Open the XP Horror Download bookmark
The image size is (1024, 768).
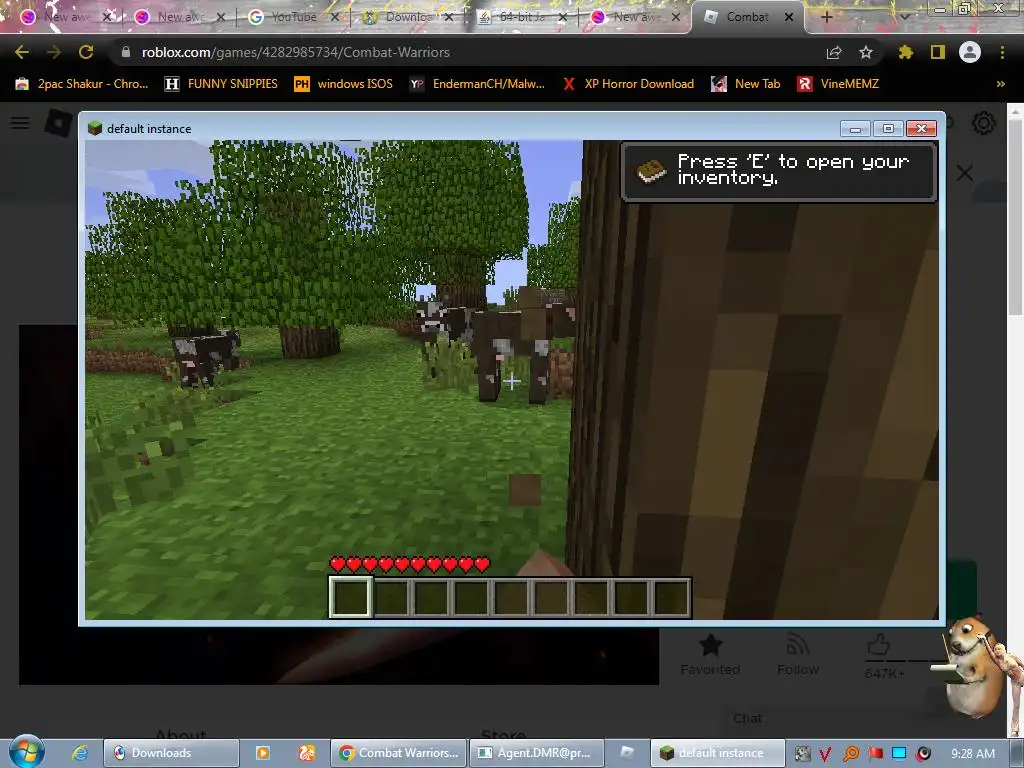tap(629, 84)
